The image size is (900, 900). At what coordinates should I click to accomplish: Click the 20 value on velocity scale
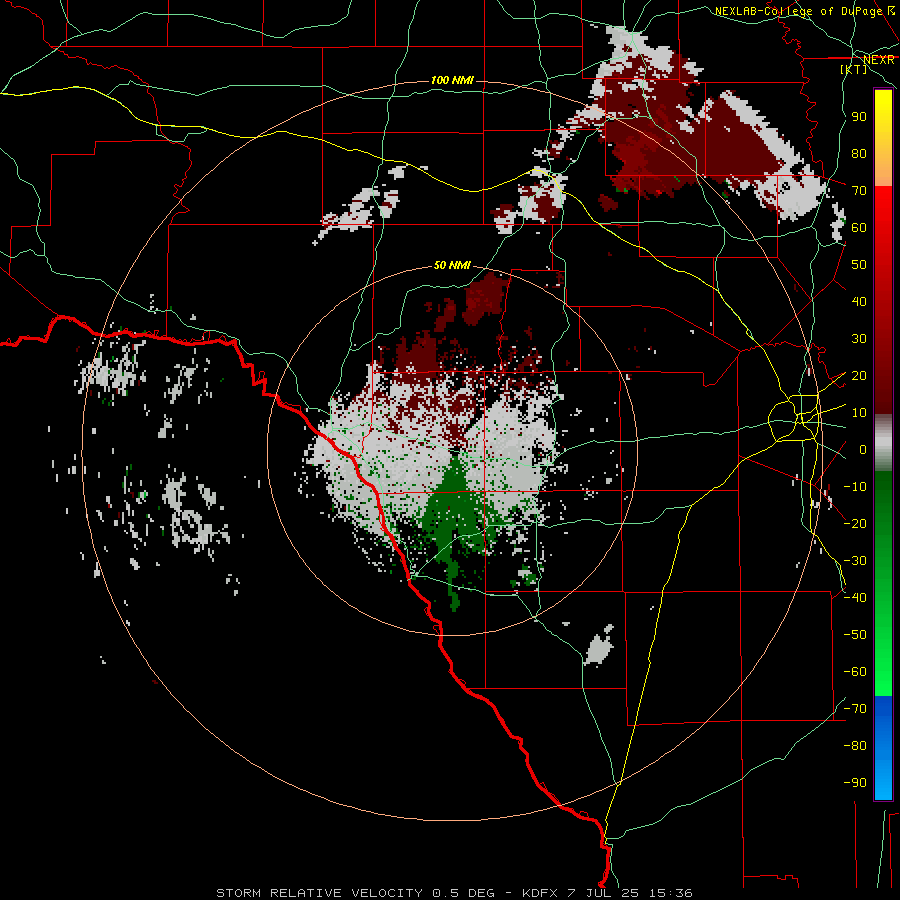(859, 376)
